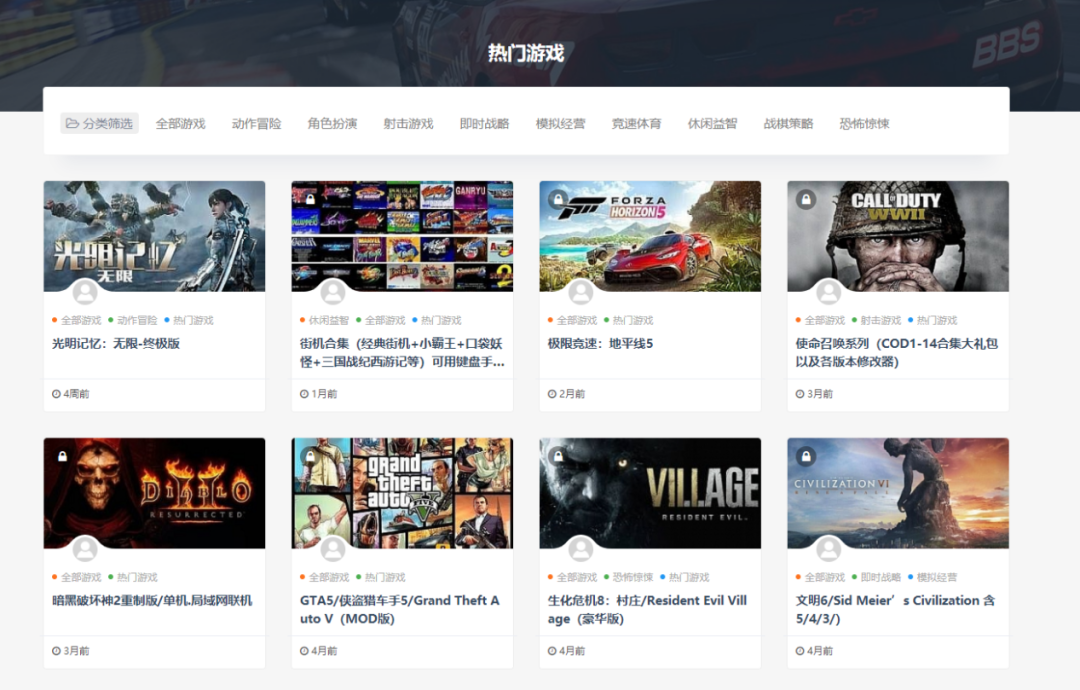
Task: Select the 恐怖惊悚 category tab
Action: [864, 123]
